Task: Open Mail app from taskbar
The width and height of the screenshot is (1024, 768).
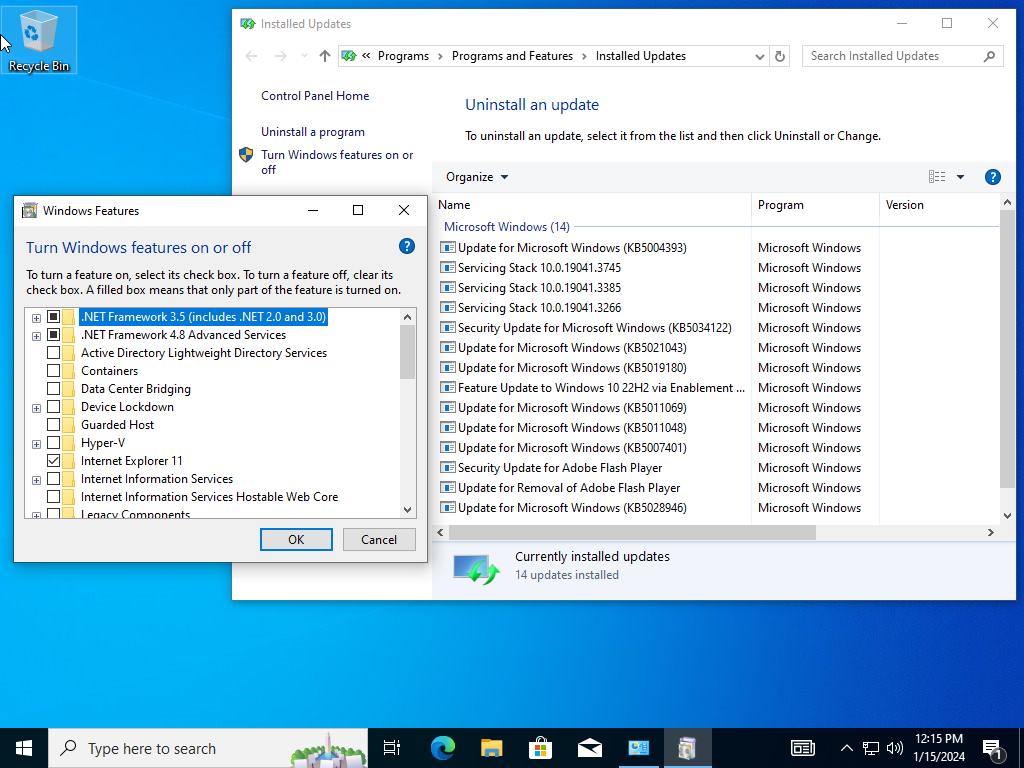Action: point(590,748)
